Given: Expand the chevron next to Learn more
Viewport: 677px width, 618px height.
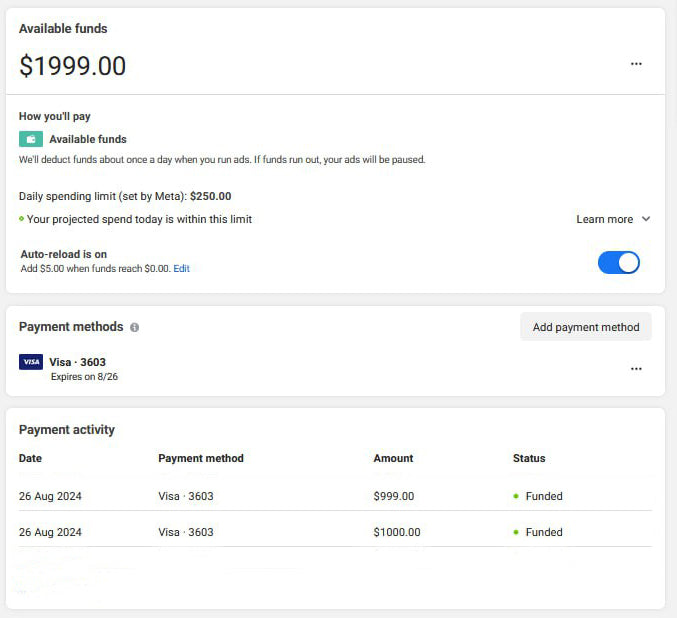Looking at the screenshot, I should (646, 219).
